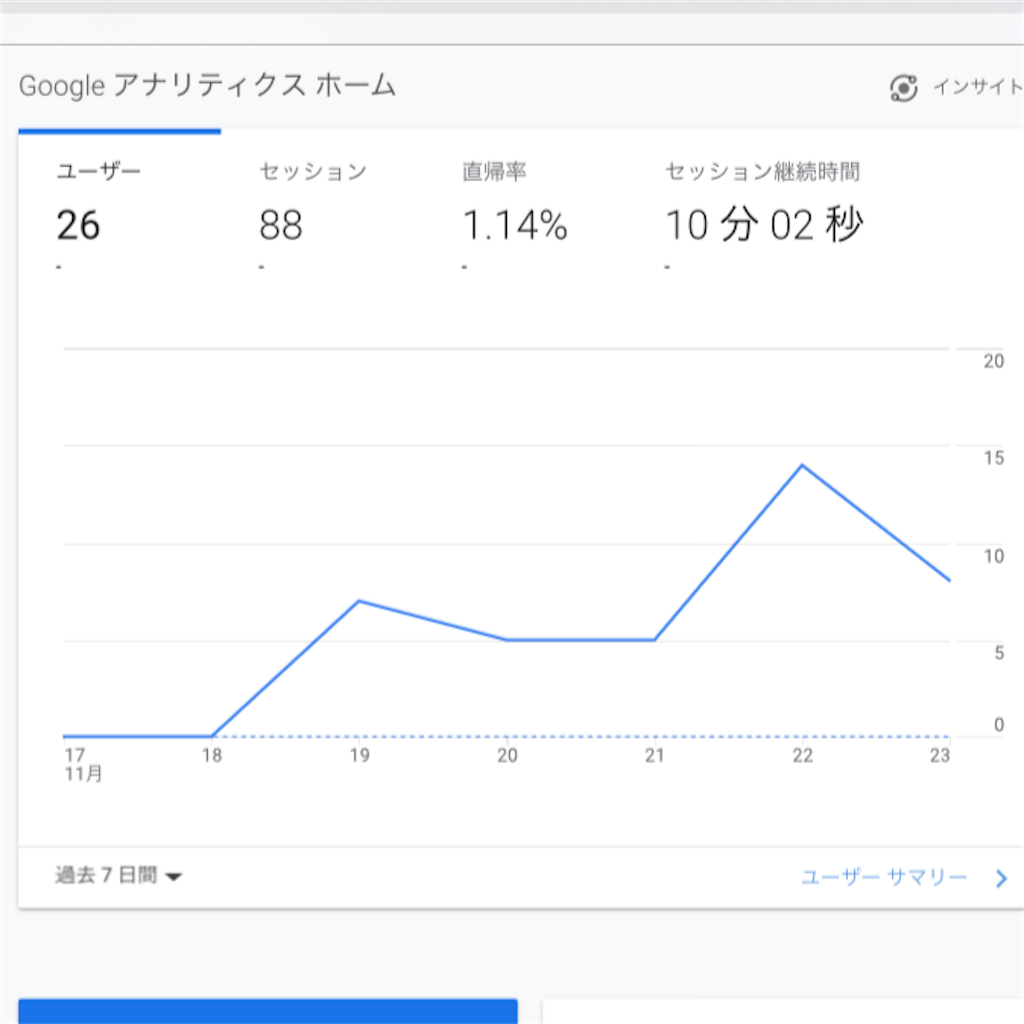Click the dropdown arrow beside 過去 7 日間
The width and height of the screenshot is (1024, 1024).
click(x=173, y=877)
